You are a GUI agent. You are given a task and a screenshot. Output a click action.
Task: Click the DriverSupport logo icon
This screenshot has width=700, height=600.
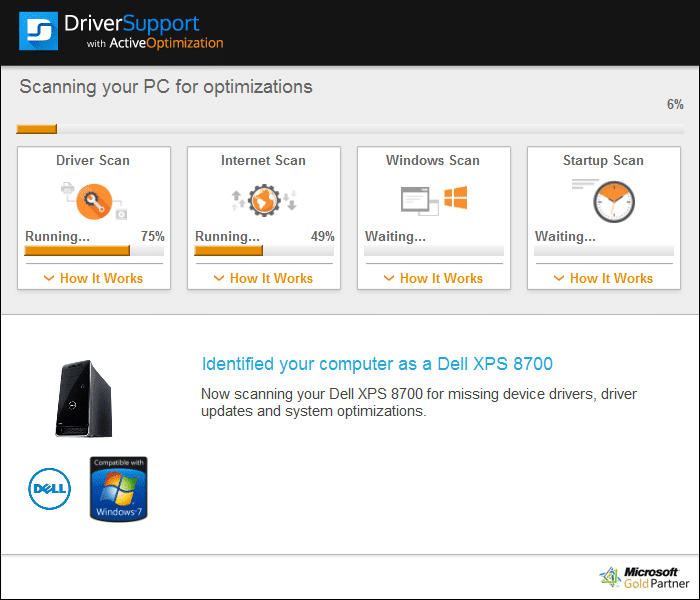pyautogui.click(x=38, y=31)
